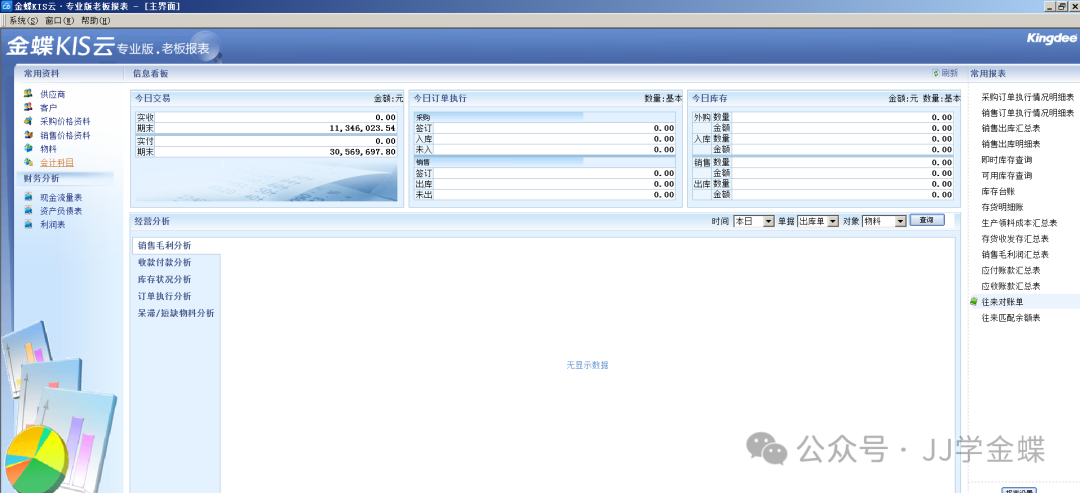Switch to 收款付款分析 tab
The image size is (1080, 493).
[x=164, y=262]
